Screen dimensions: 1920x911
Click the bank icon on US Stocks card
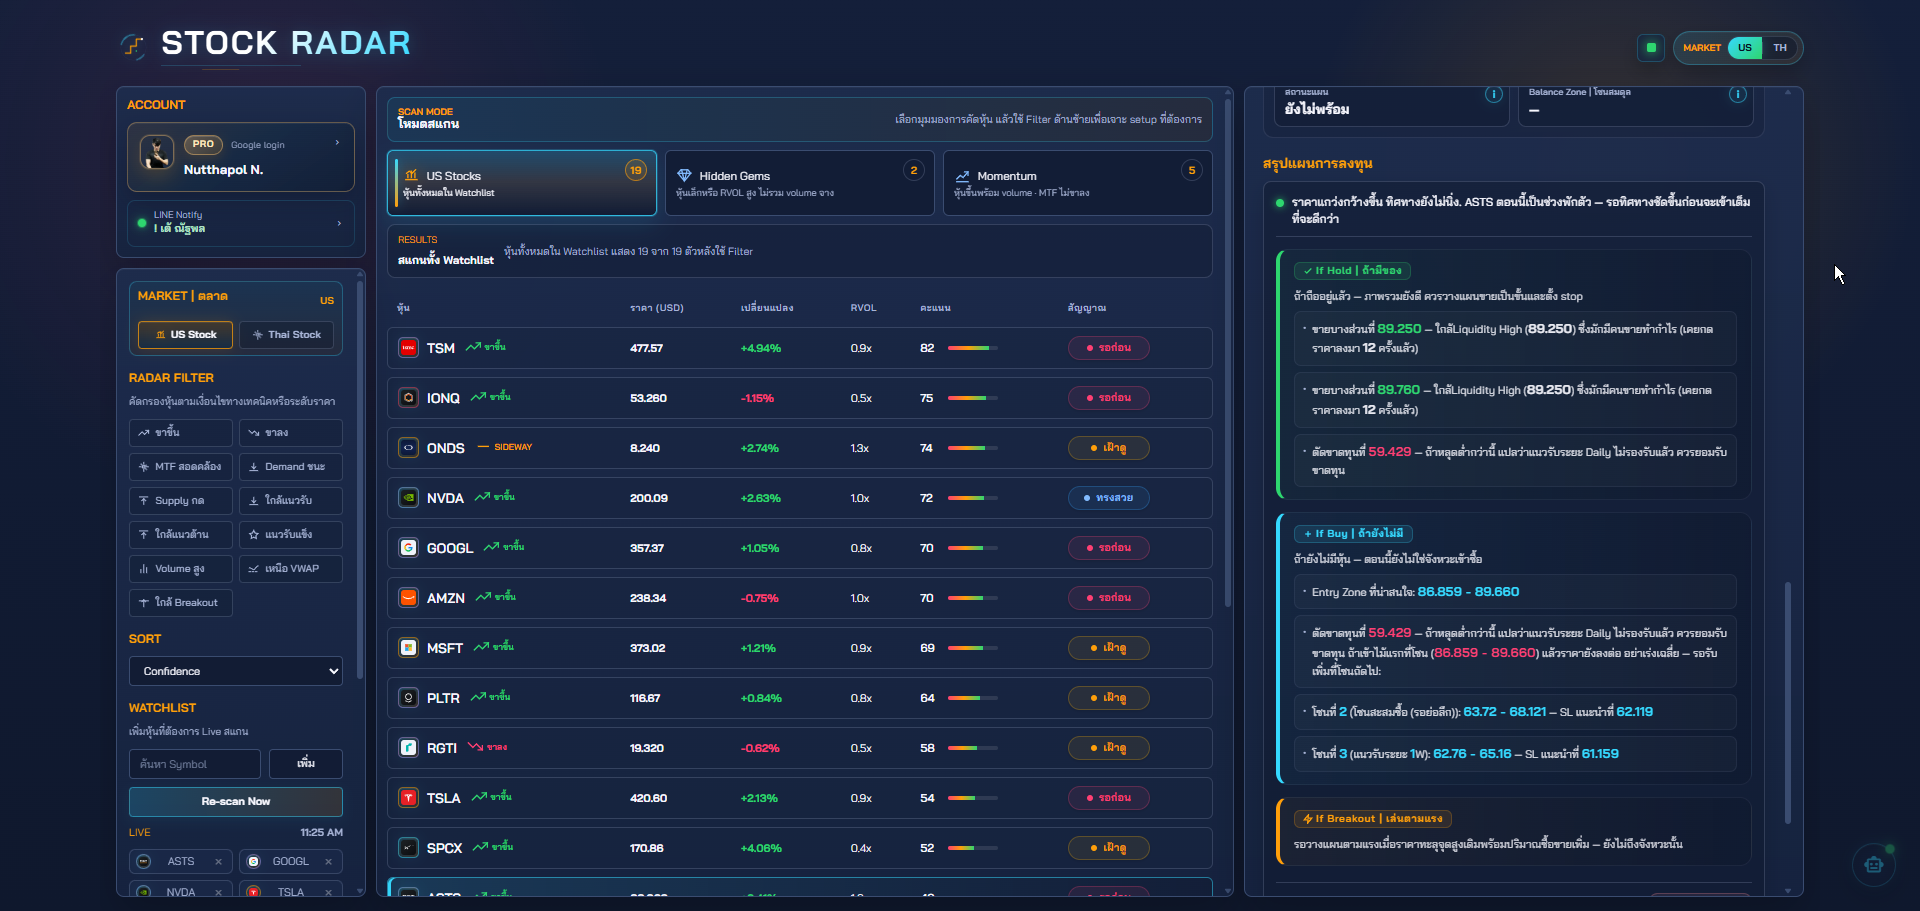(x=411, y=176)
